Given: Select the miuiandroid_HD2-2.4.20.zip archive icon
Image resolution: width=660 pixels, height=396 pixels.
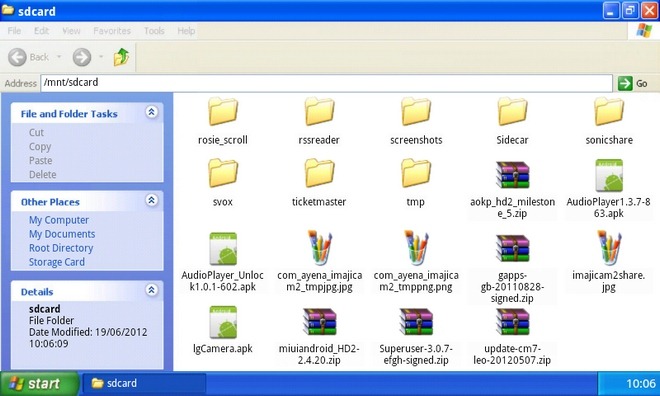Looking at the screenshot, I should point(319,322).
